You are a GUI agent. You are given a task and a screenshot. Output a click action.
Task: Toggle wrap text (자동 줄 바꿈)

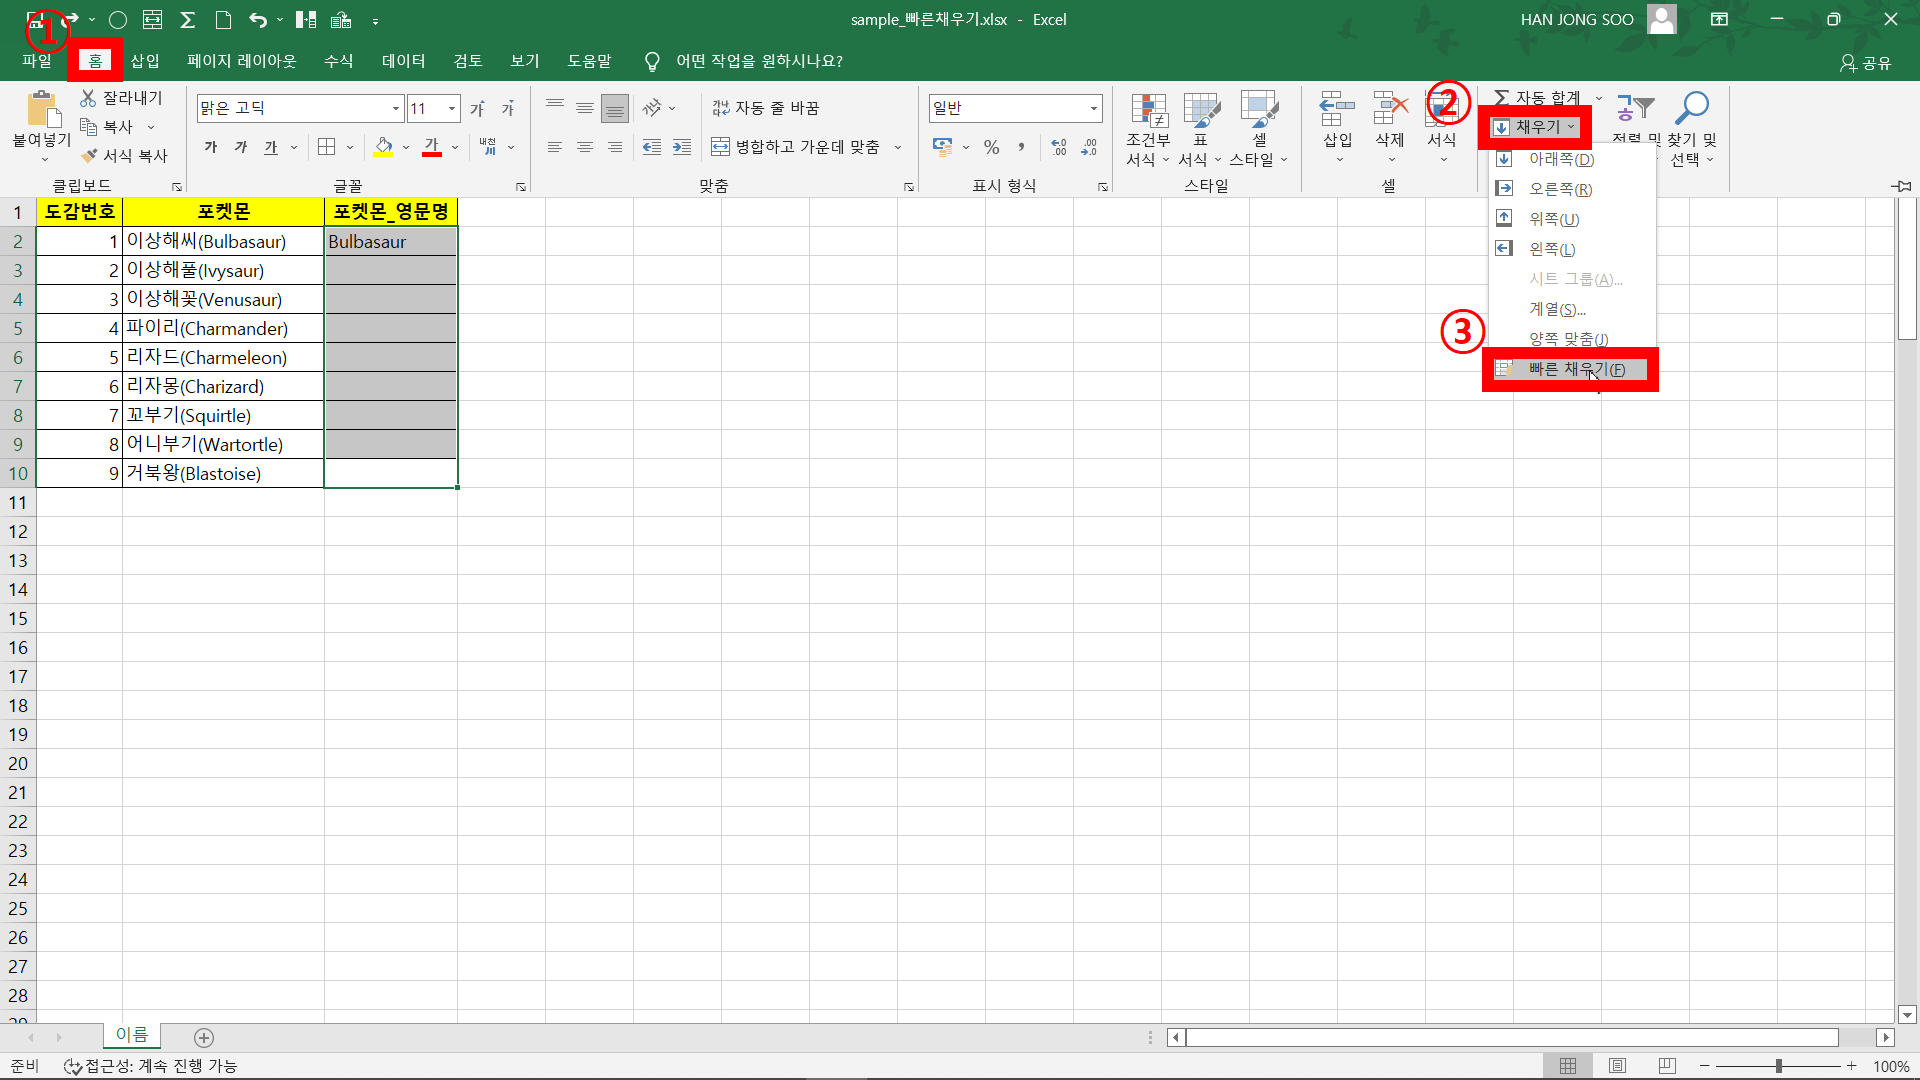pos(766,108)
